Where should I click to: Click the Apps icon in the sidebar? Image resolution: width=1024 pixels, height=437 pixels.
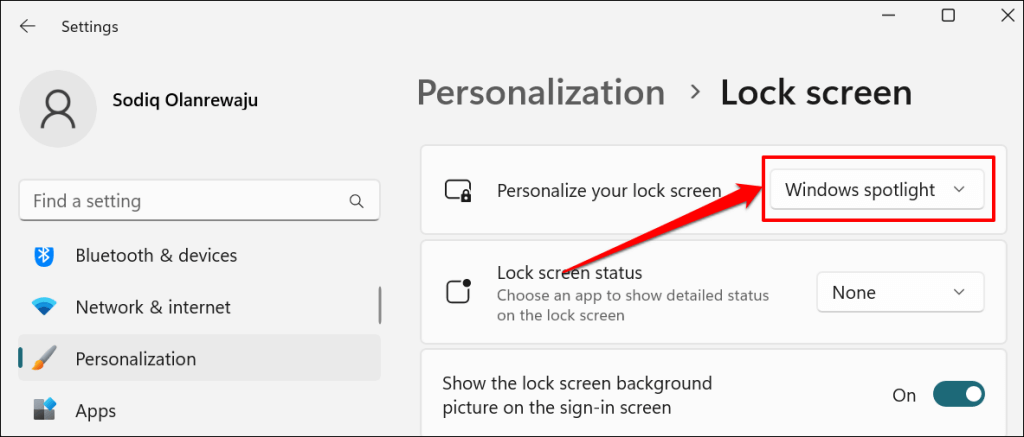[x=44, y=410]
